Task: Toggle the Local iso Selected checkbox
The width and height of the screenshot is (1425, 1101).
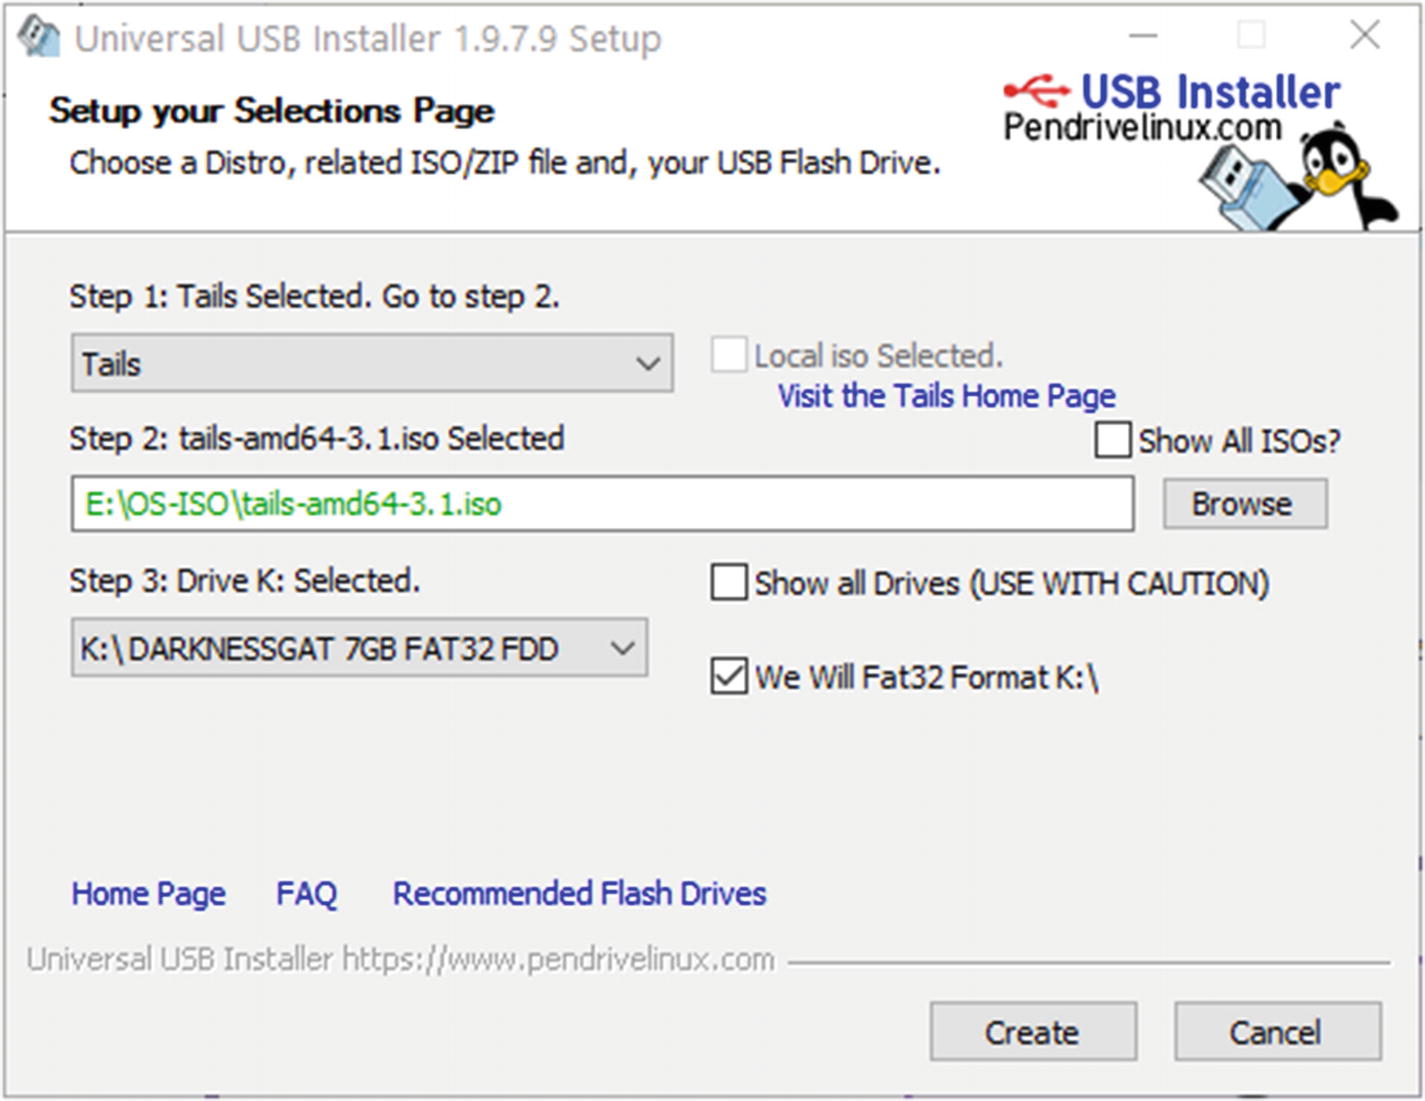Action: [x=728, y=355]
